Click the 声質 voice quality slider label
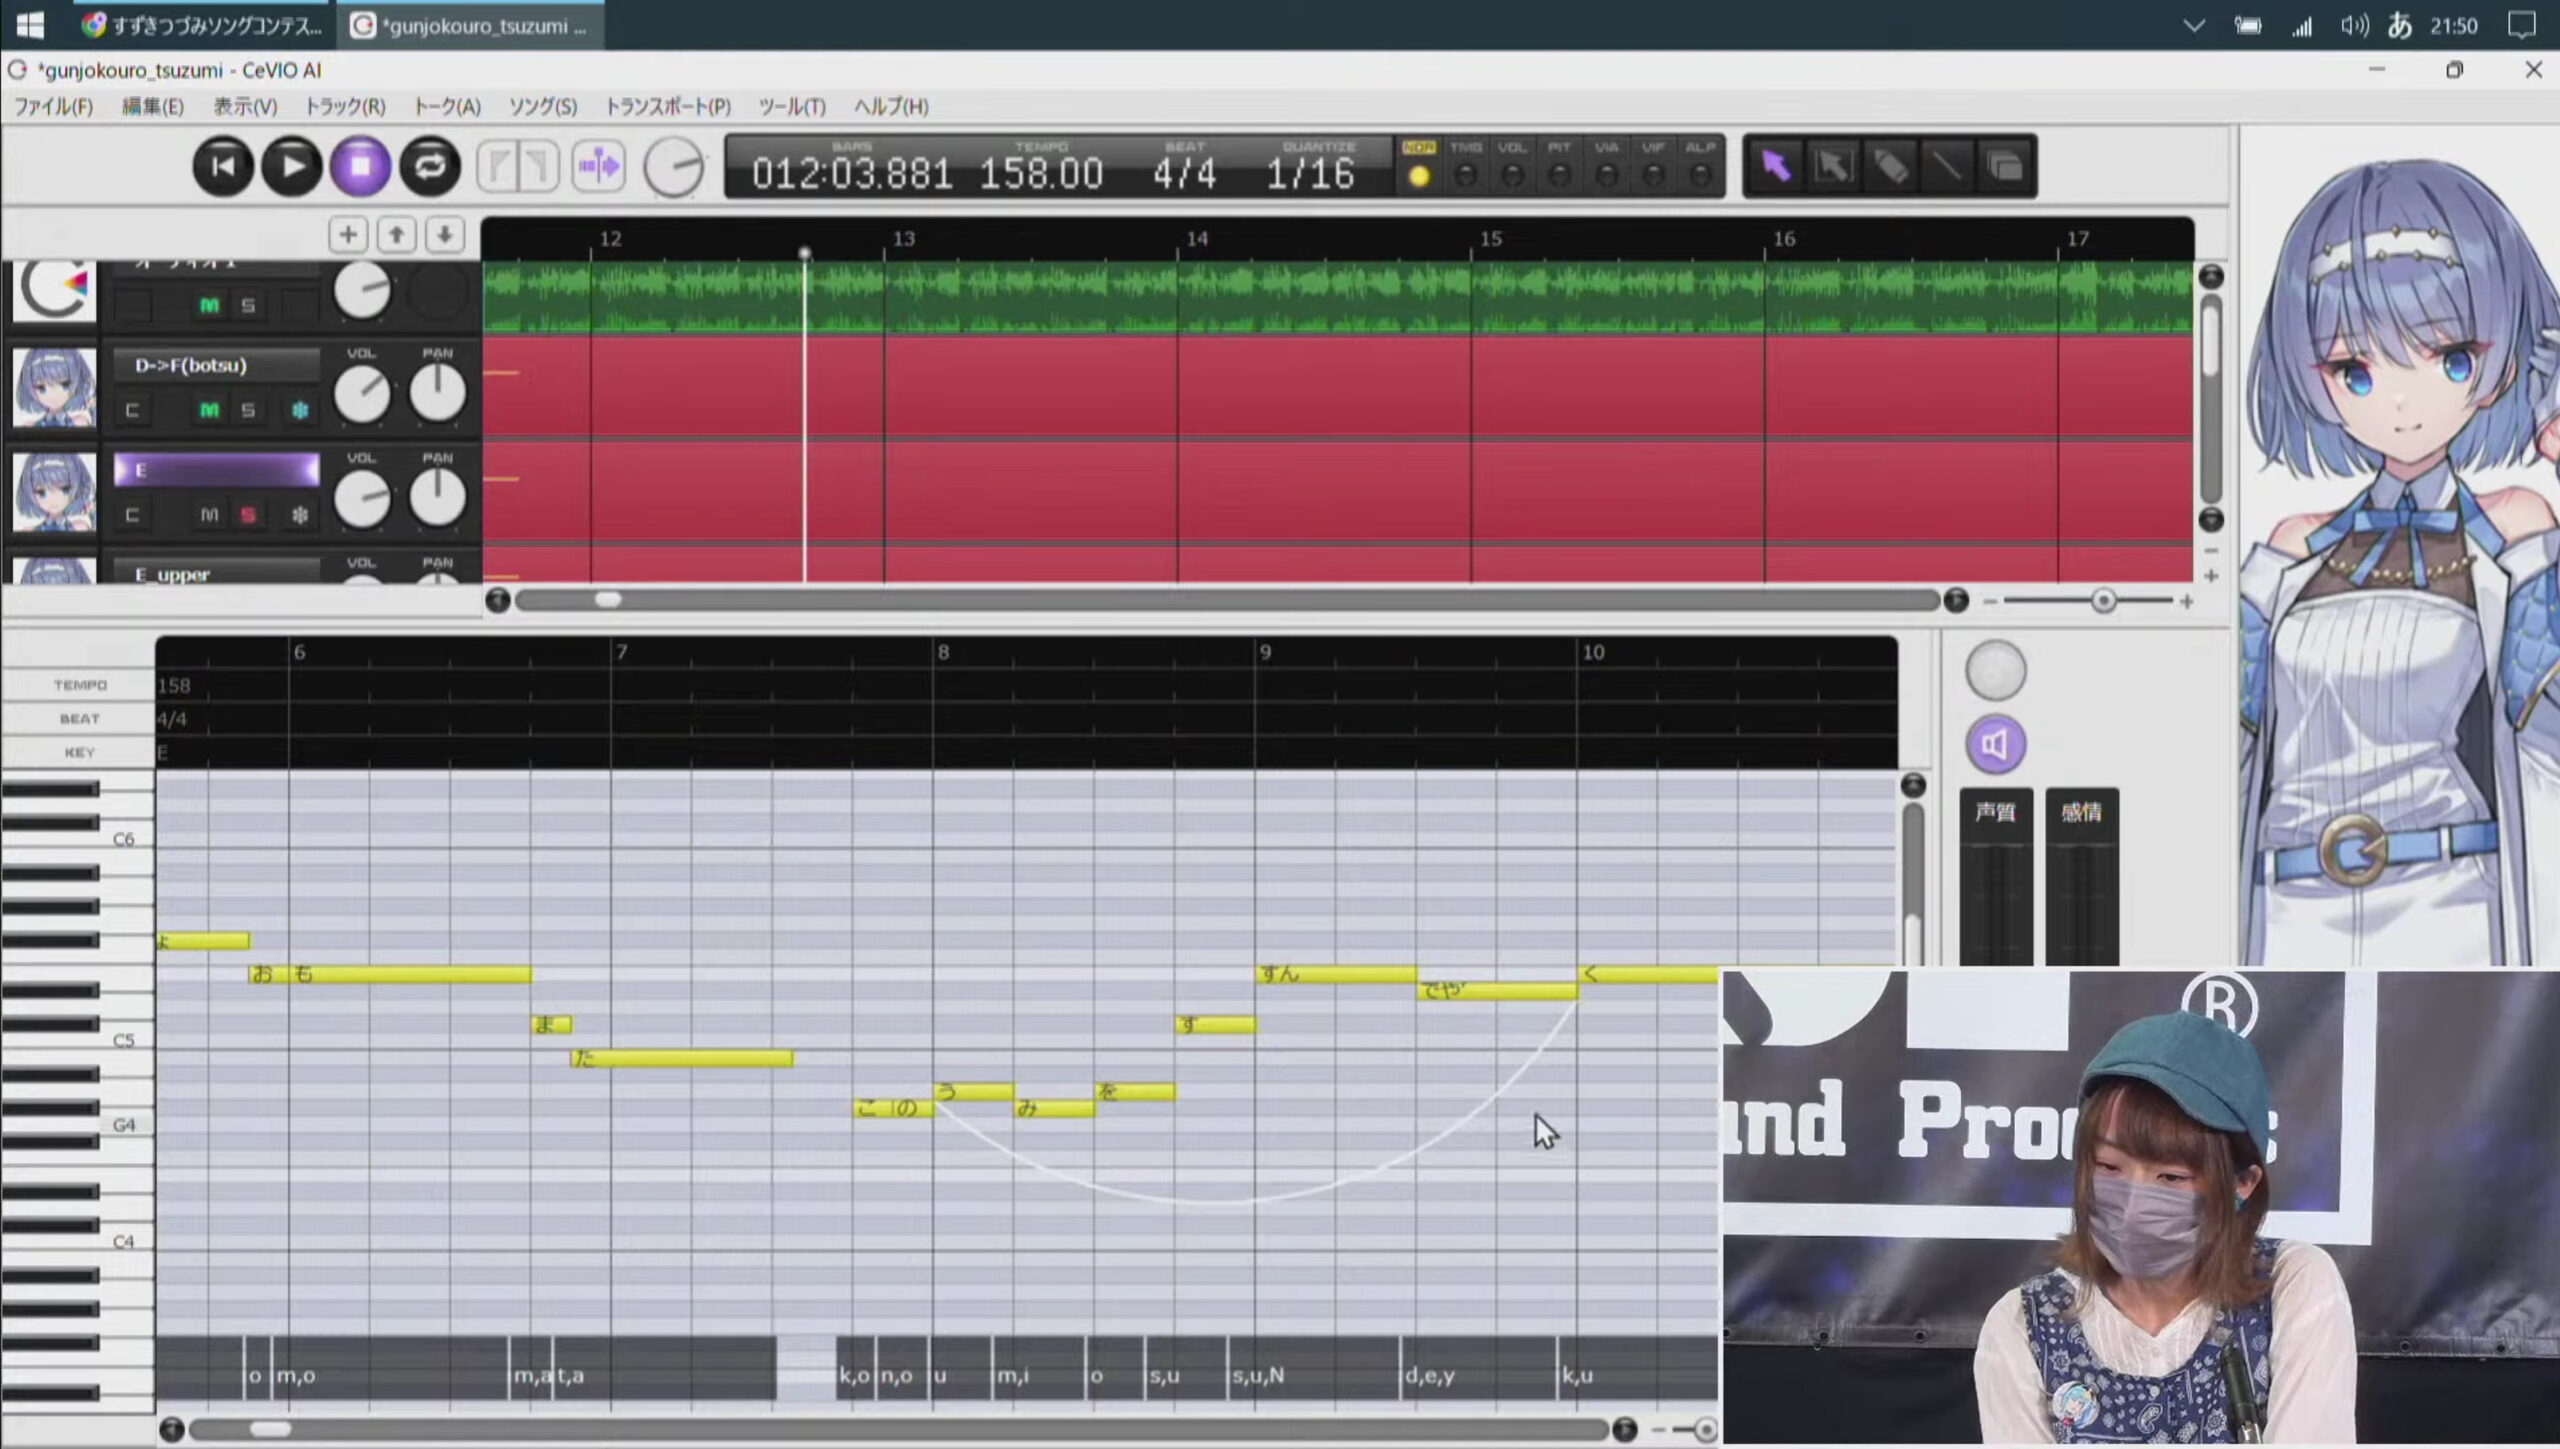The width and height of the screenshot is (2560, 1449). click(x=1995, y=812)
